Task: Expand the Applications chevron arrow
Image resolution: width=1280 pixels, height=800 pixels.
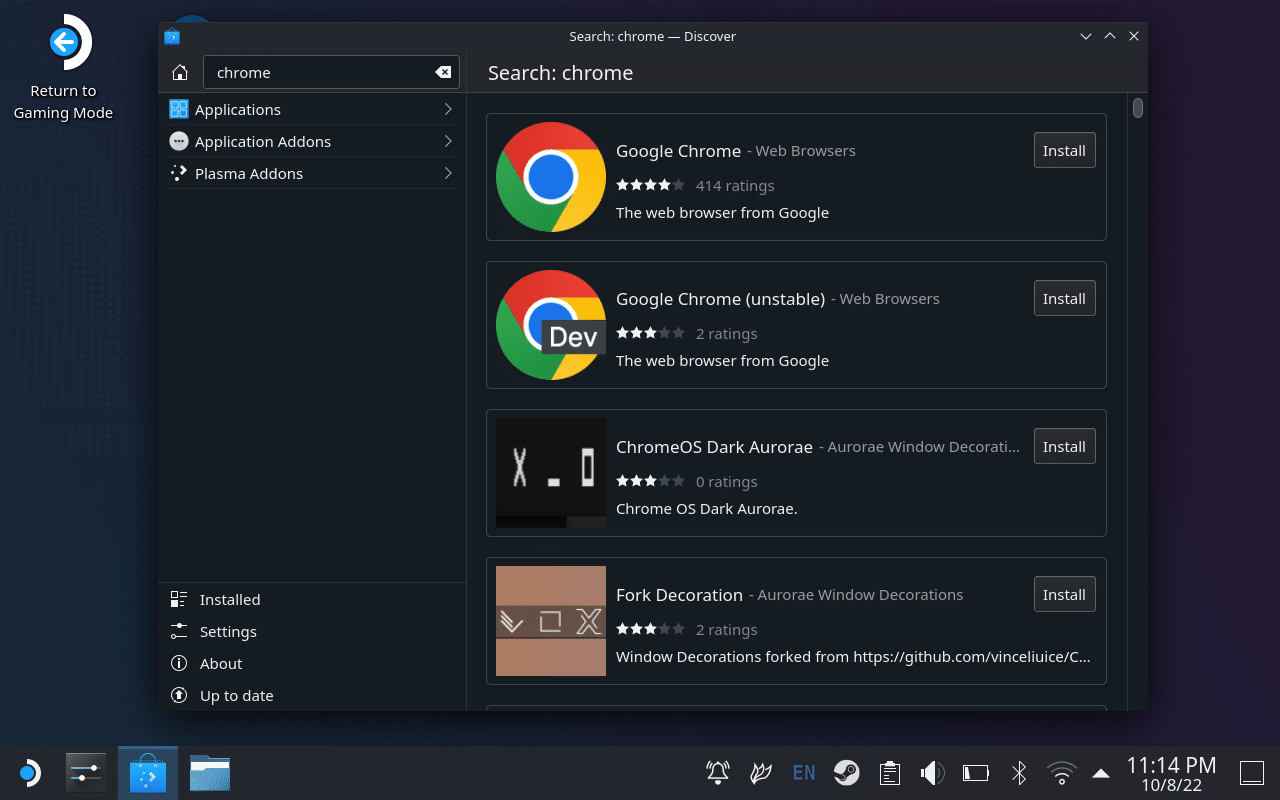Action: pyautogui.click(x=447, y=109)
